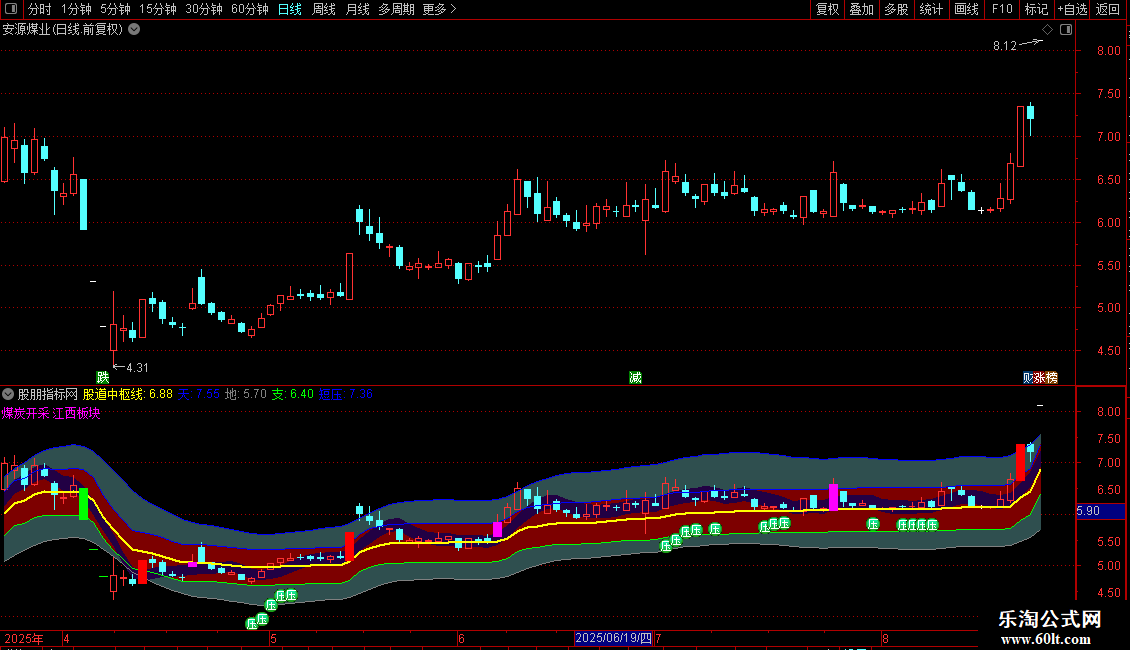Click the 煤炭开采 sector label
Viewport: 1130px width, 650px height.
pyautogui.click(x=25, y=414)
